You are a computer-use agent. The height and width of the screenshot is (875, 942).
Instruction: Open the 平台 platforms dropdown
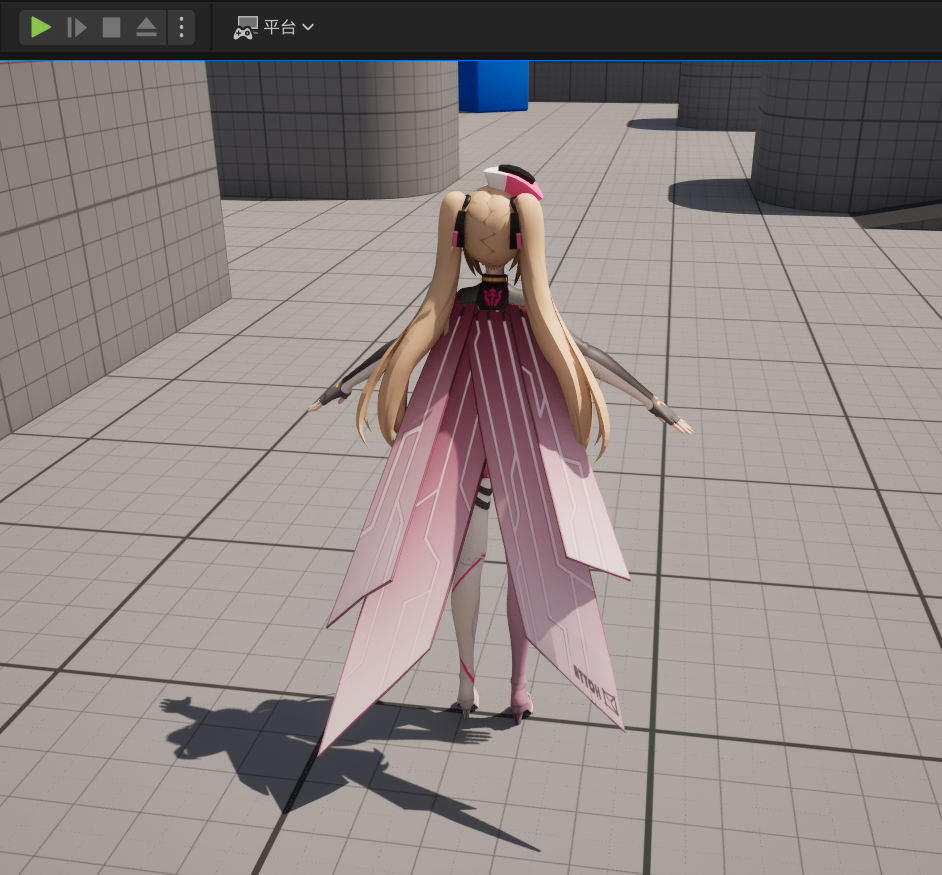(x=274, y=27)
